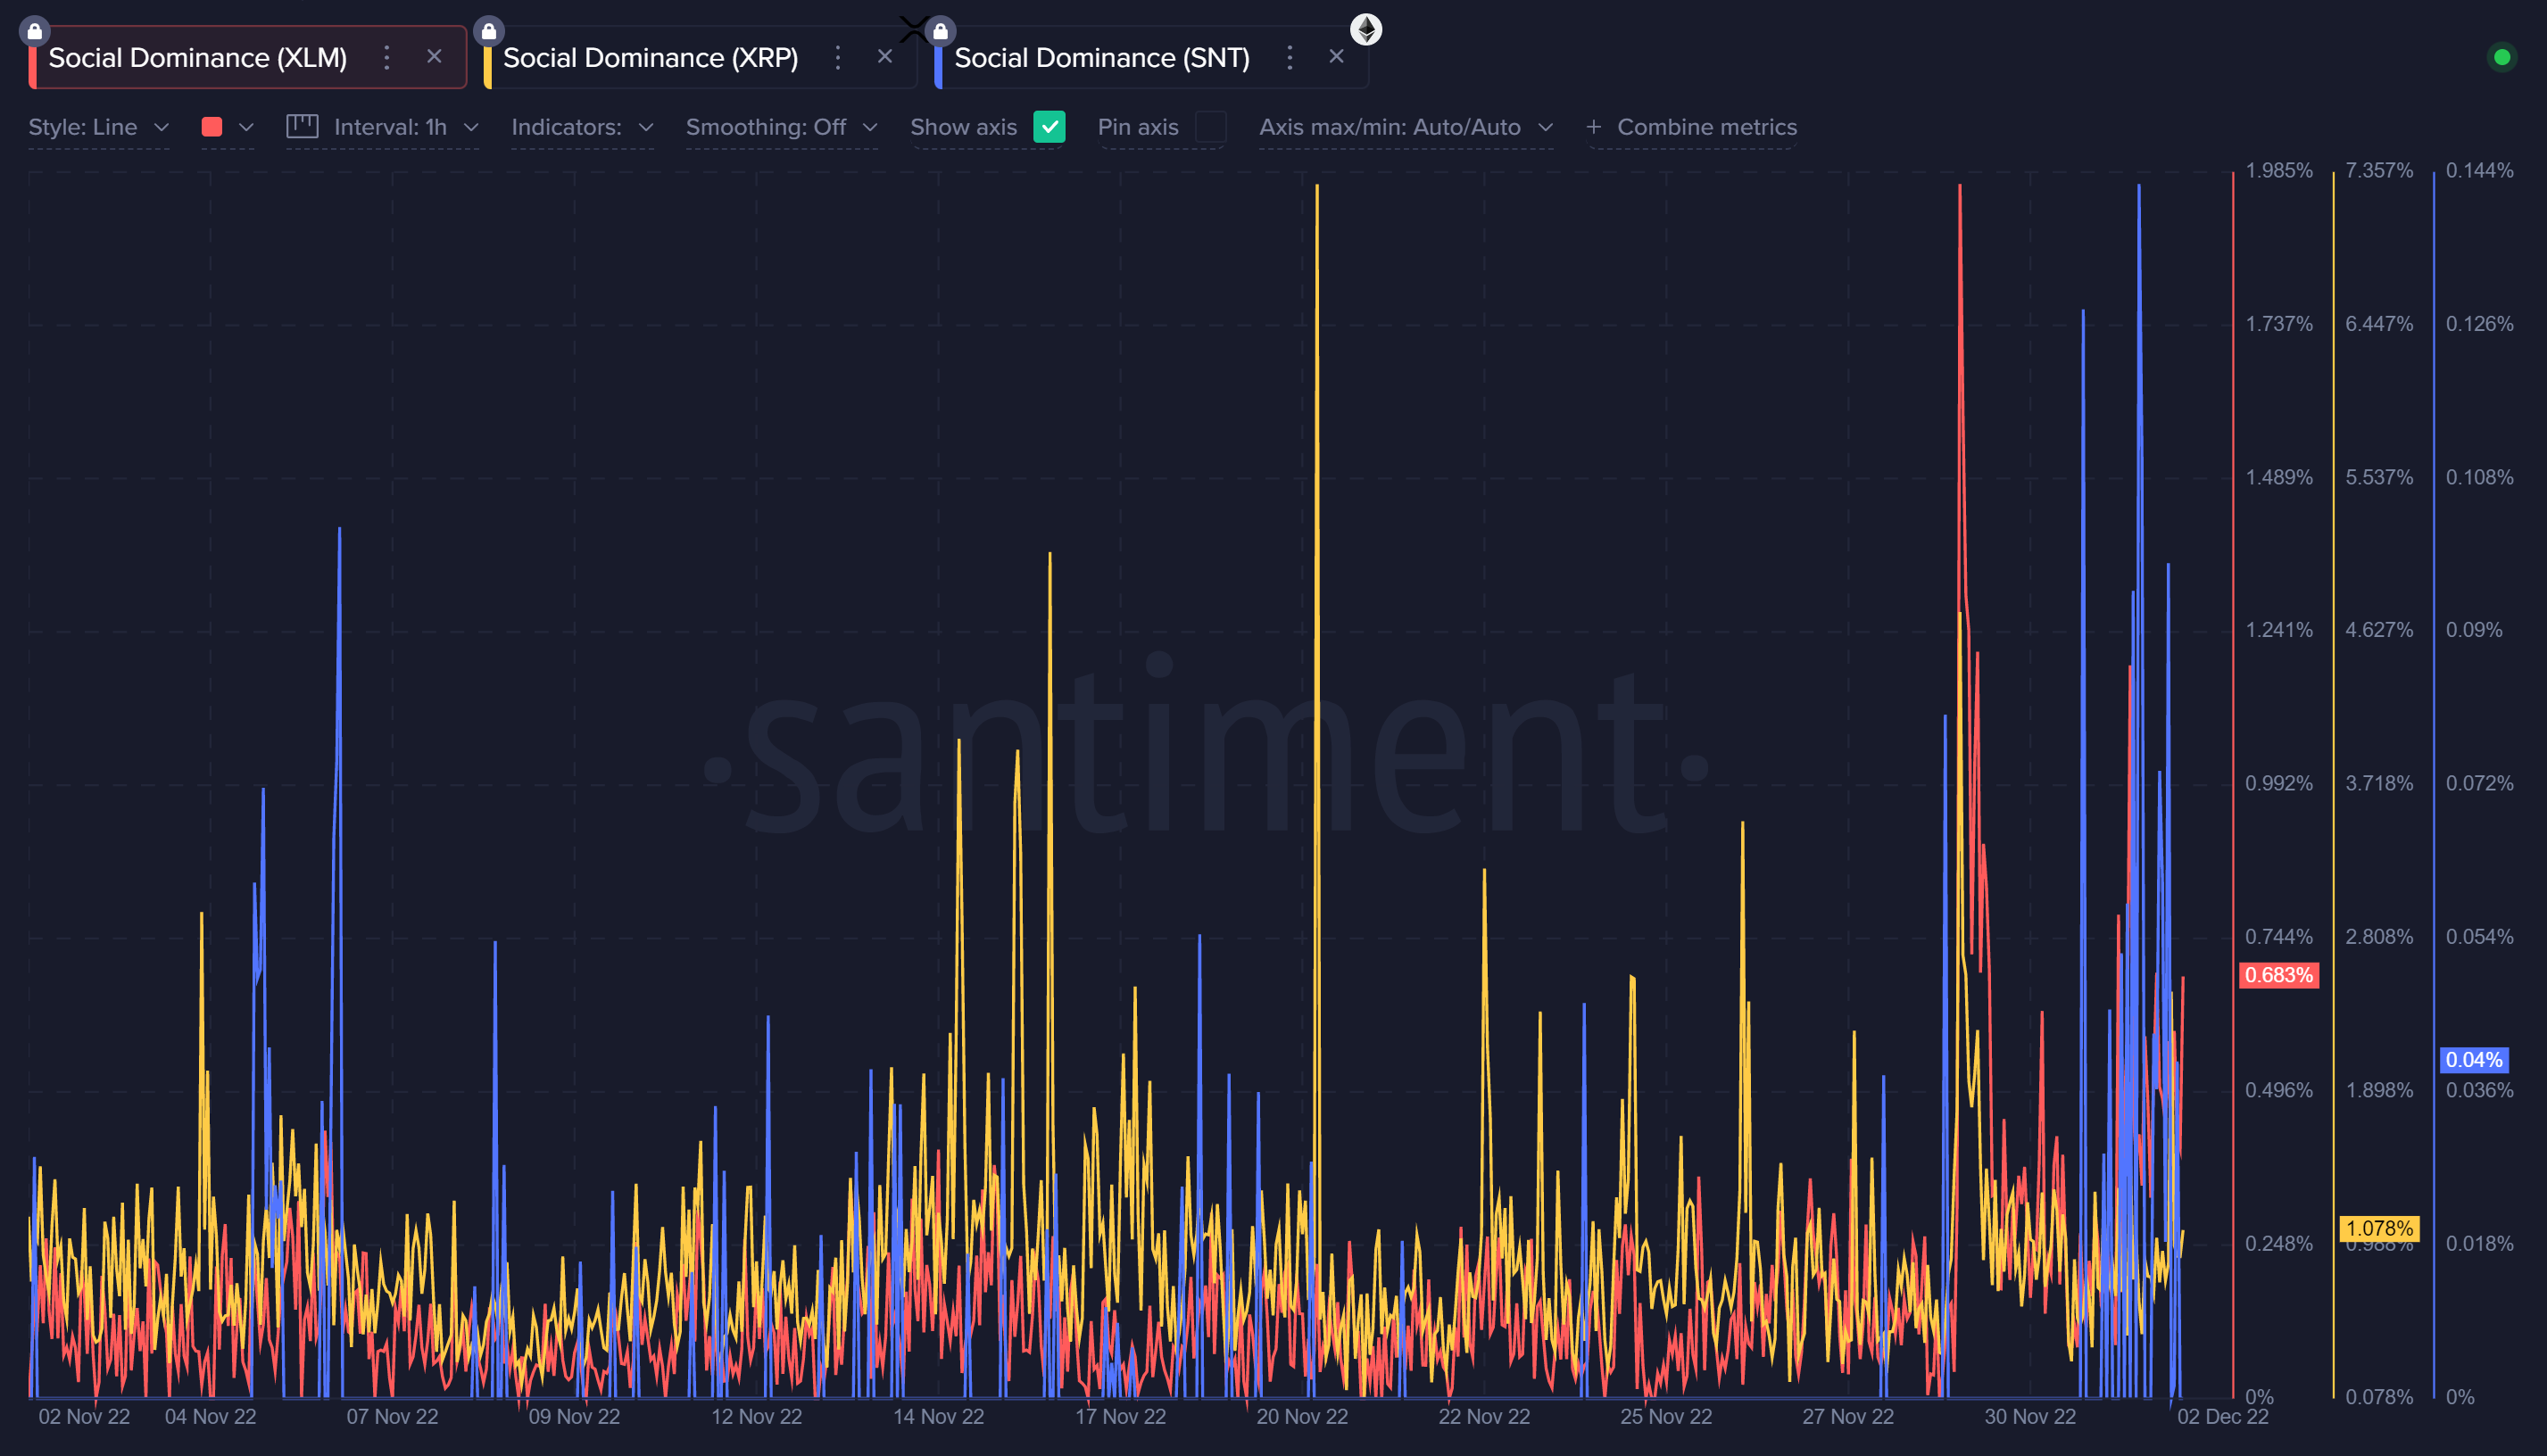Click the 30 Nov 22 date label
Viewport: 2547px width, 1456px height.
(2030, 1416)
